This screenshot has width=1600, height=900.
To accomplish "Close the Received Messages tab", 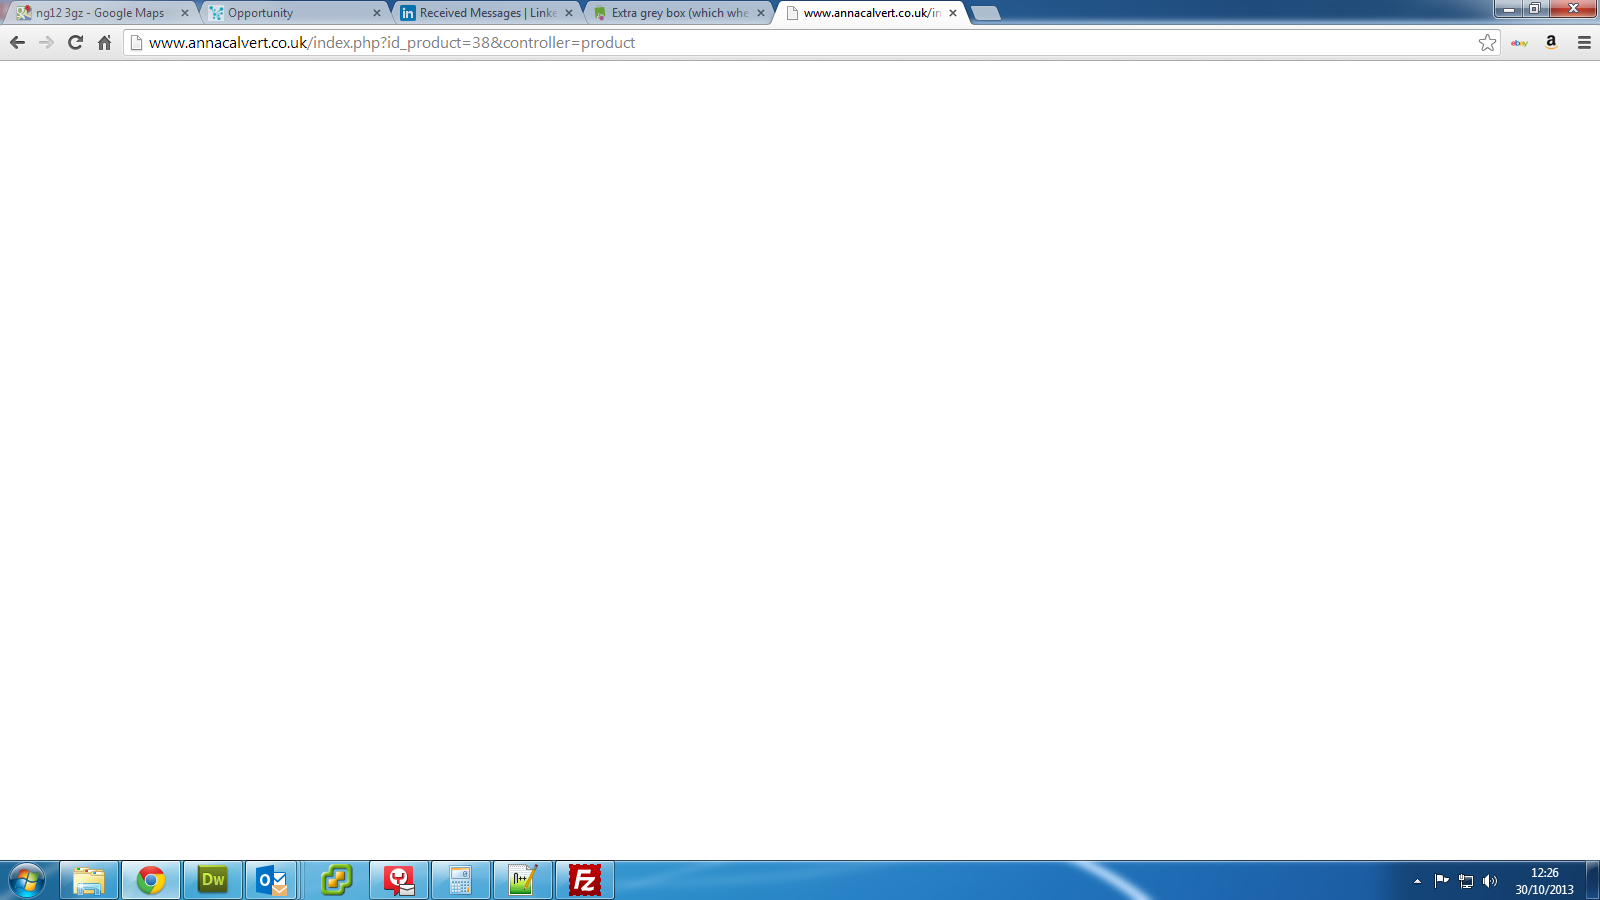I will (x=569, y=13).
